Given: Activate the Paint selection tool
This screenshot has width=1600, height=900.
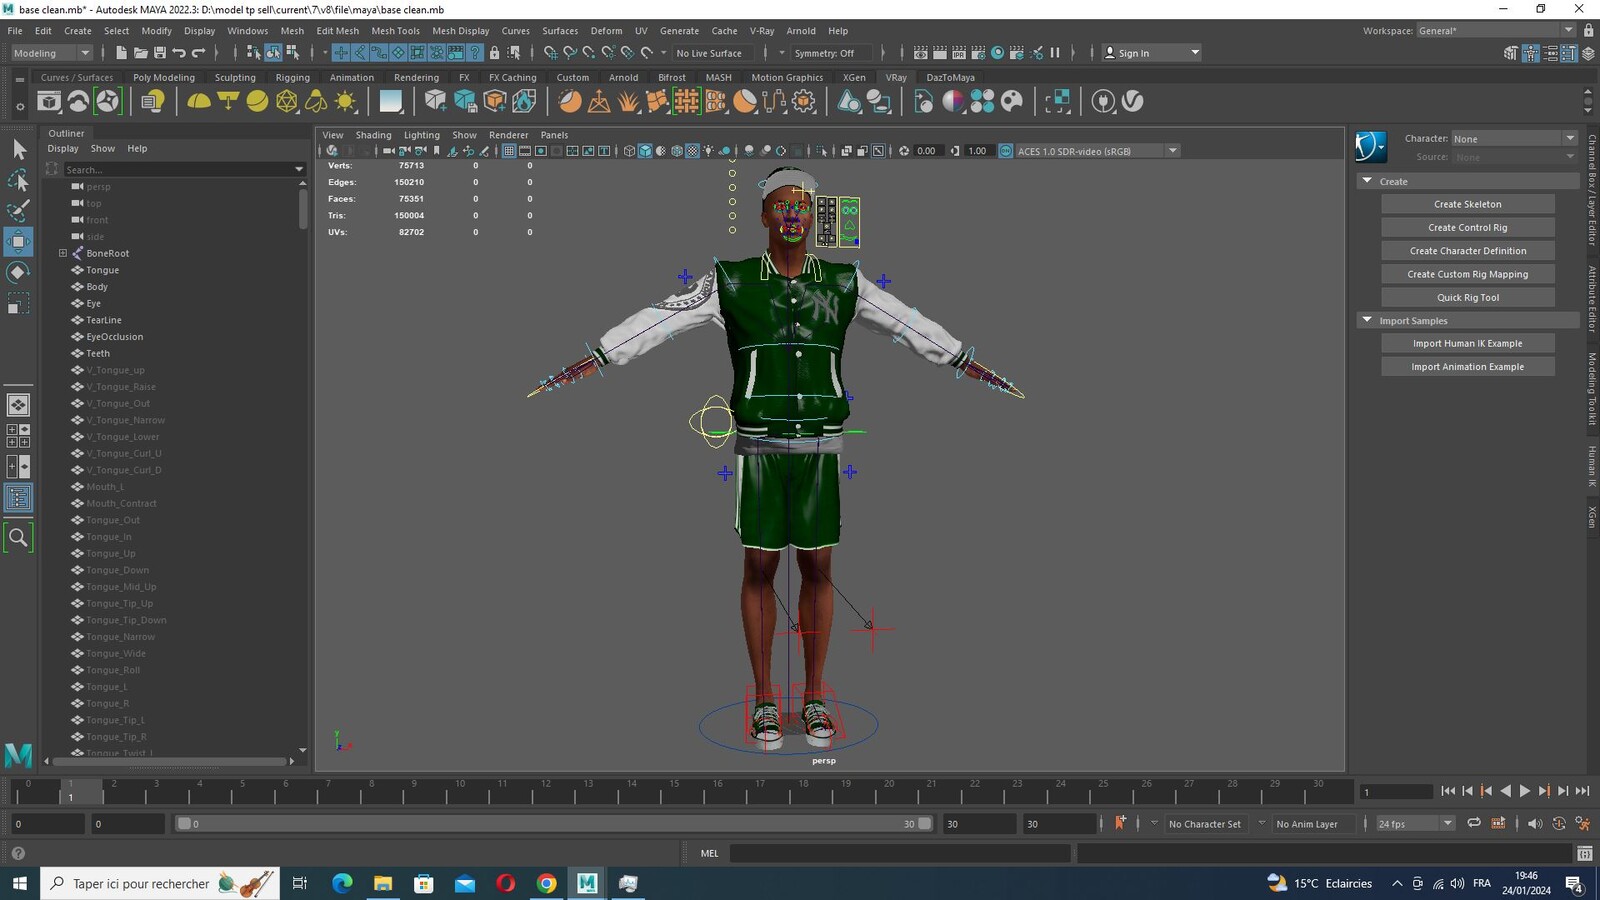Looking at the screenshot, I should tap(18, 210).
